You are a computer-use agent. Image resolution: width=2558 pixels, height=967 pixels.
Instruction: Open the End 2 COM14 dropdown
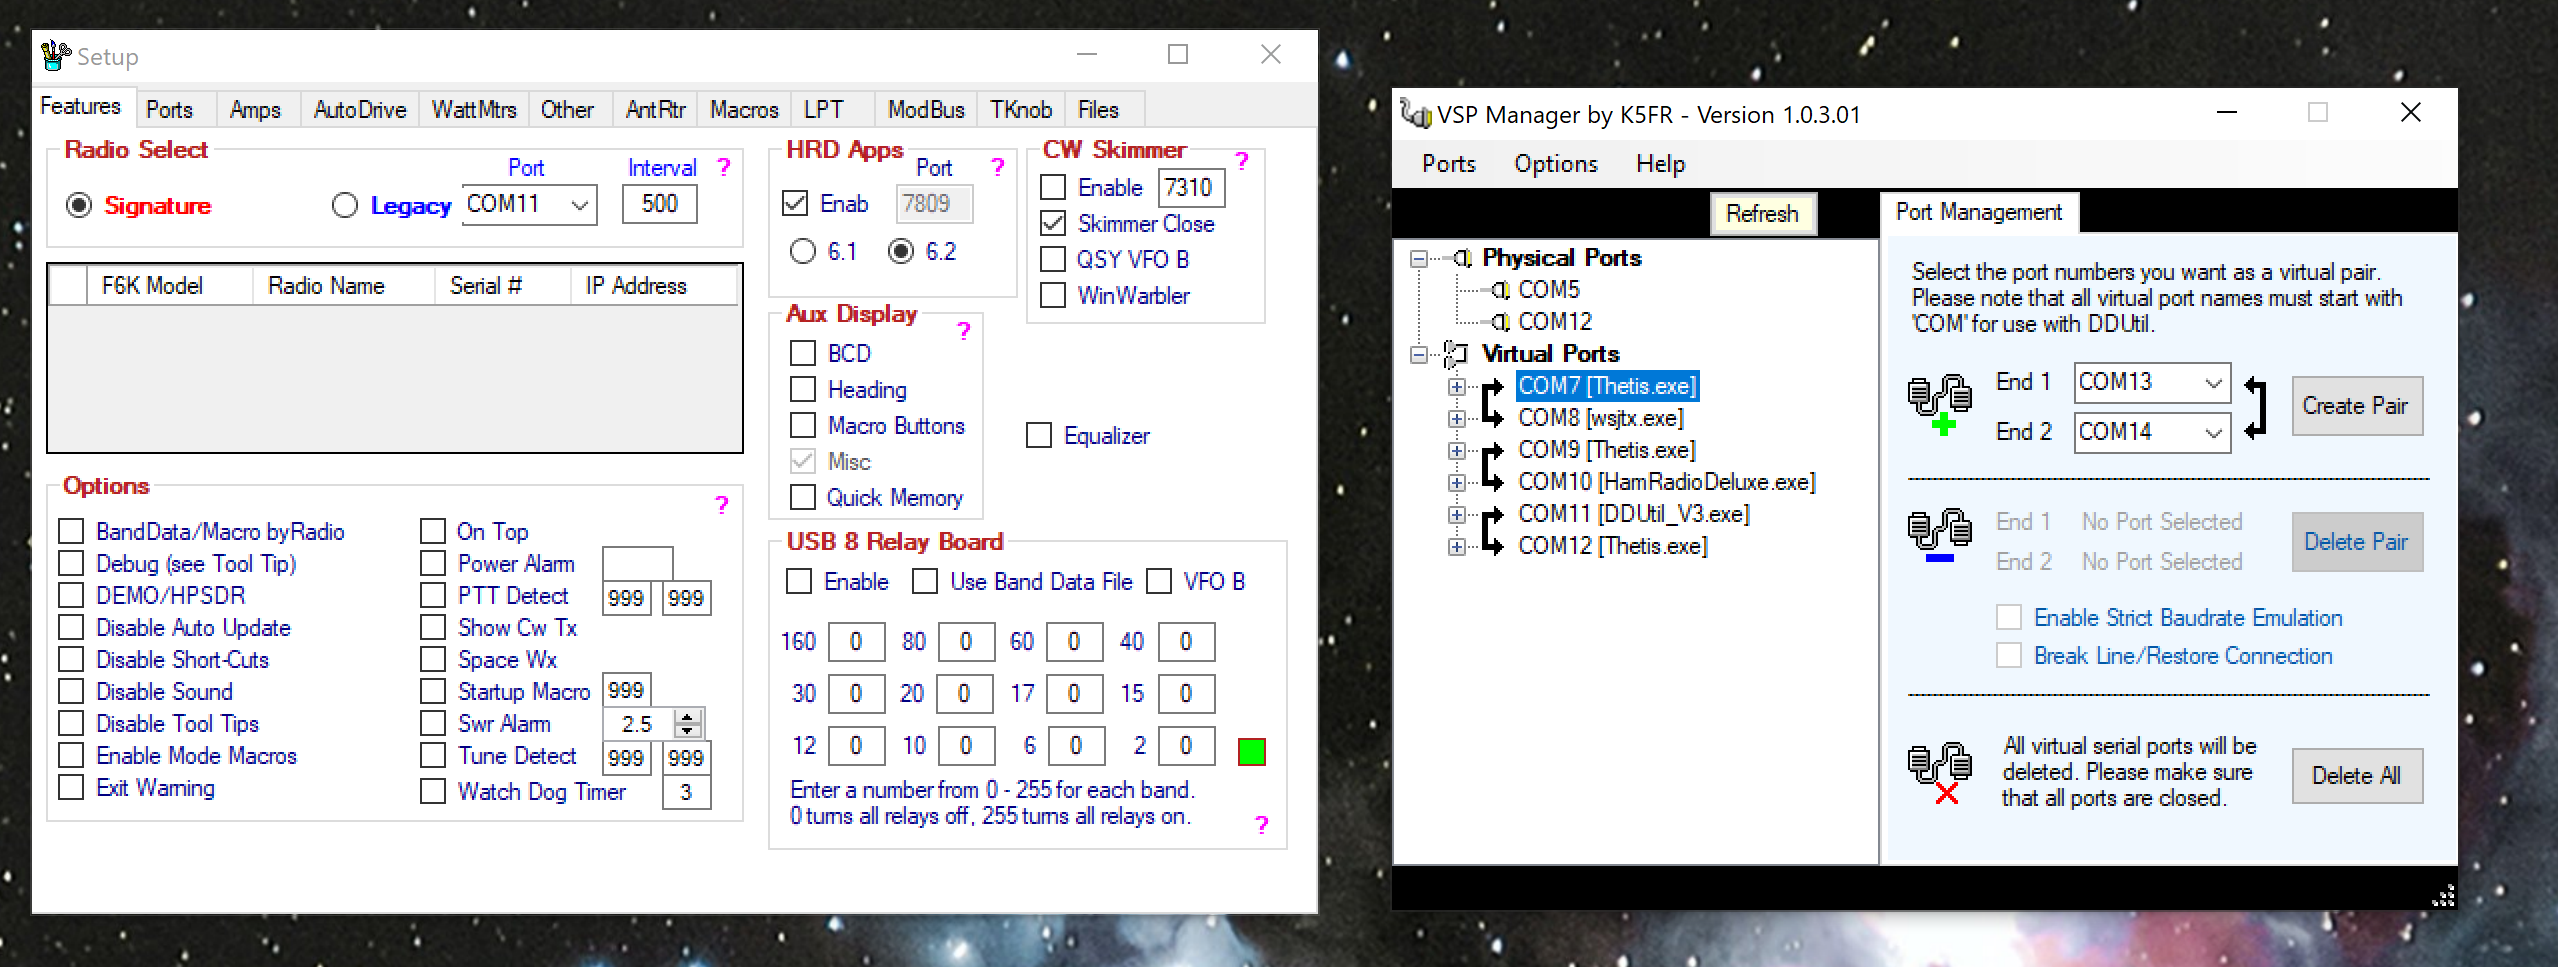click(2214, 433)
